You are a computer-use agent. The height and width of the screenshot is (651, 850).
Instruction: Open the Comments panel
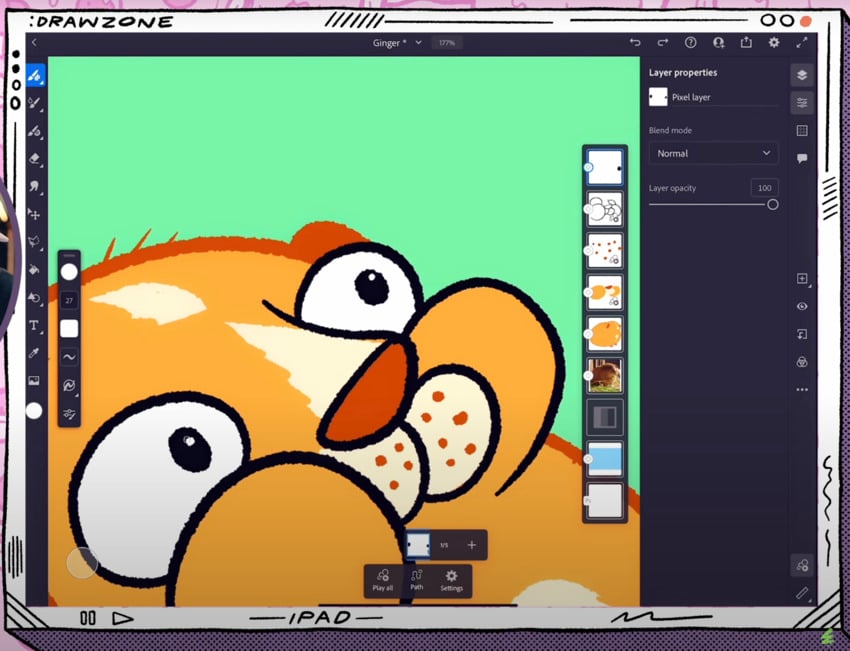801,157
